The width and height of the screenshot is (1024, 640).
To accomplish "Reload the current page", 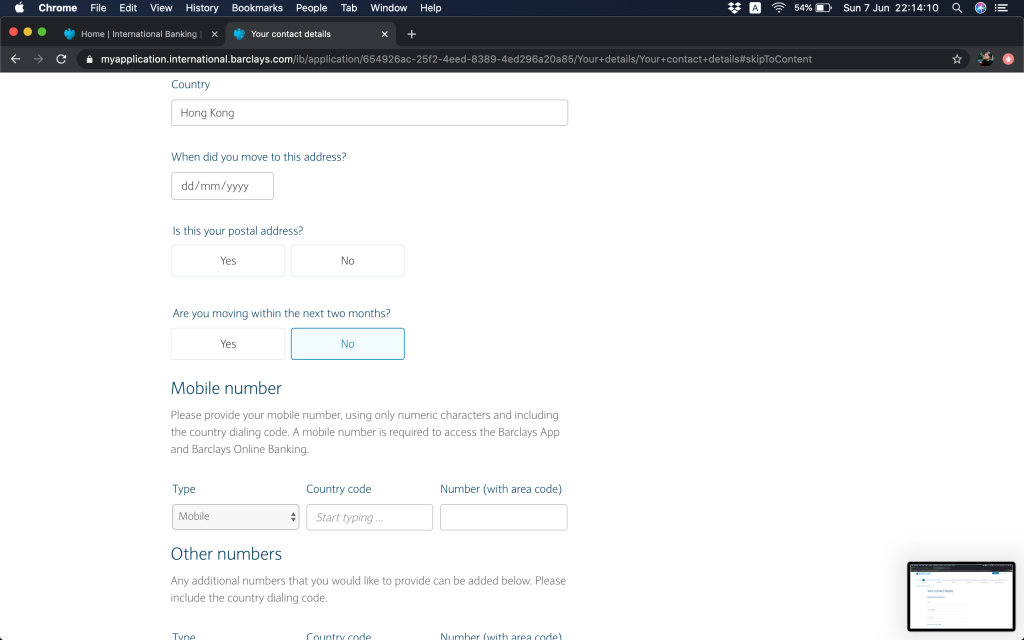I will point(61,59).
